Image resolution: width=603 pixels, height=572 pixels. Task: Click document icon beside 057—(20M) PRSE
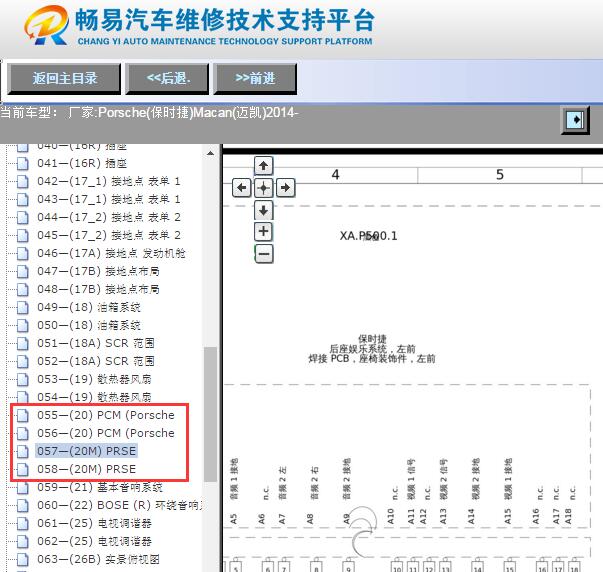(23, 451)
